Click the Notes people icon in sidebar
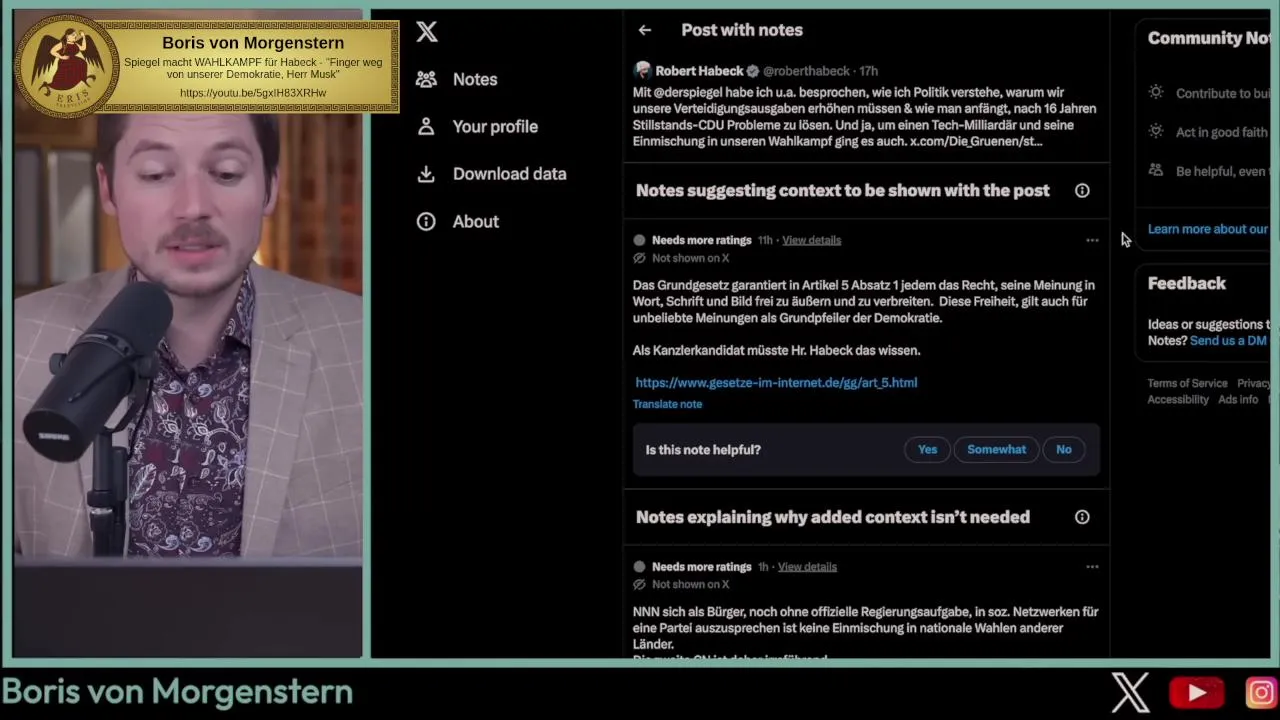Viewport: 1280px width, 720px height. tap(426, 79)
